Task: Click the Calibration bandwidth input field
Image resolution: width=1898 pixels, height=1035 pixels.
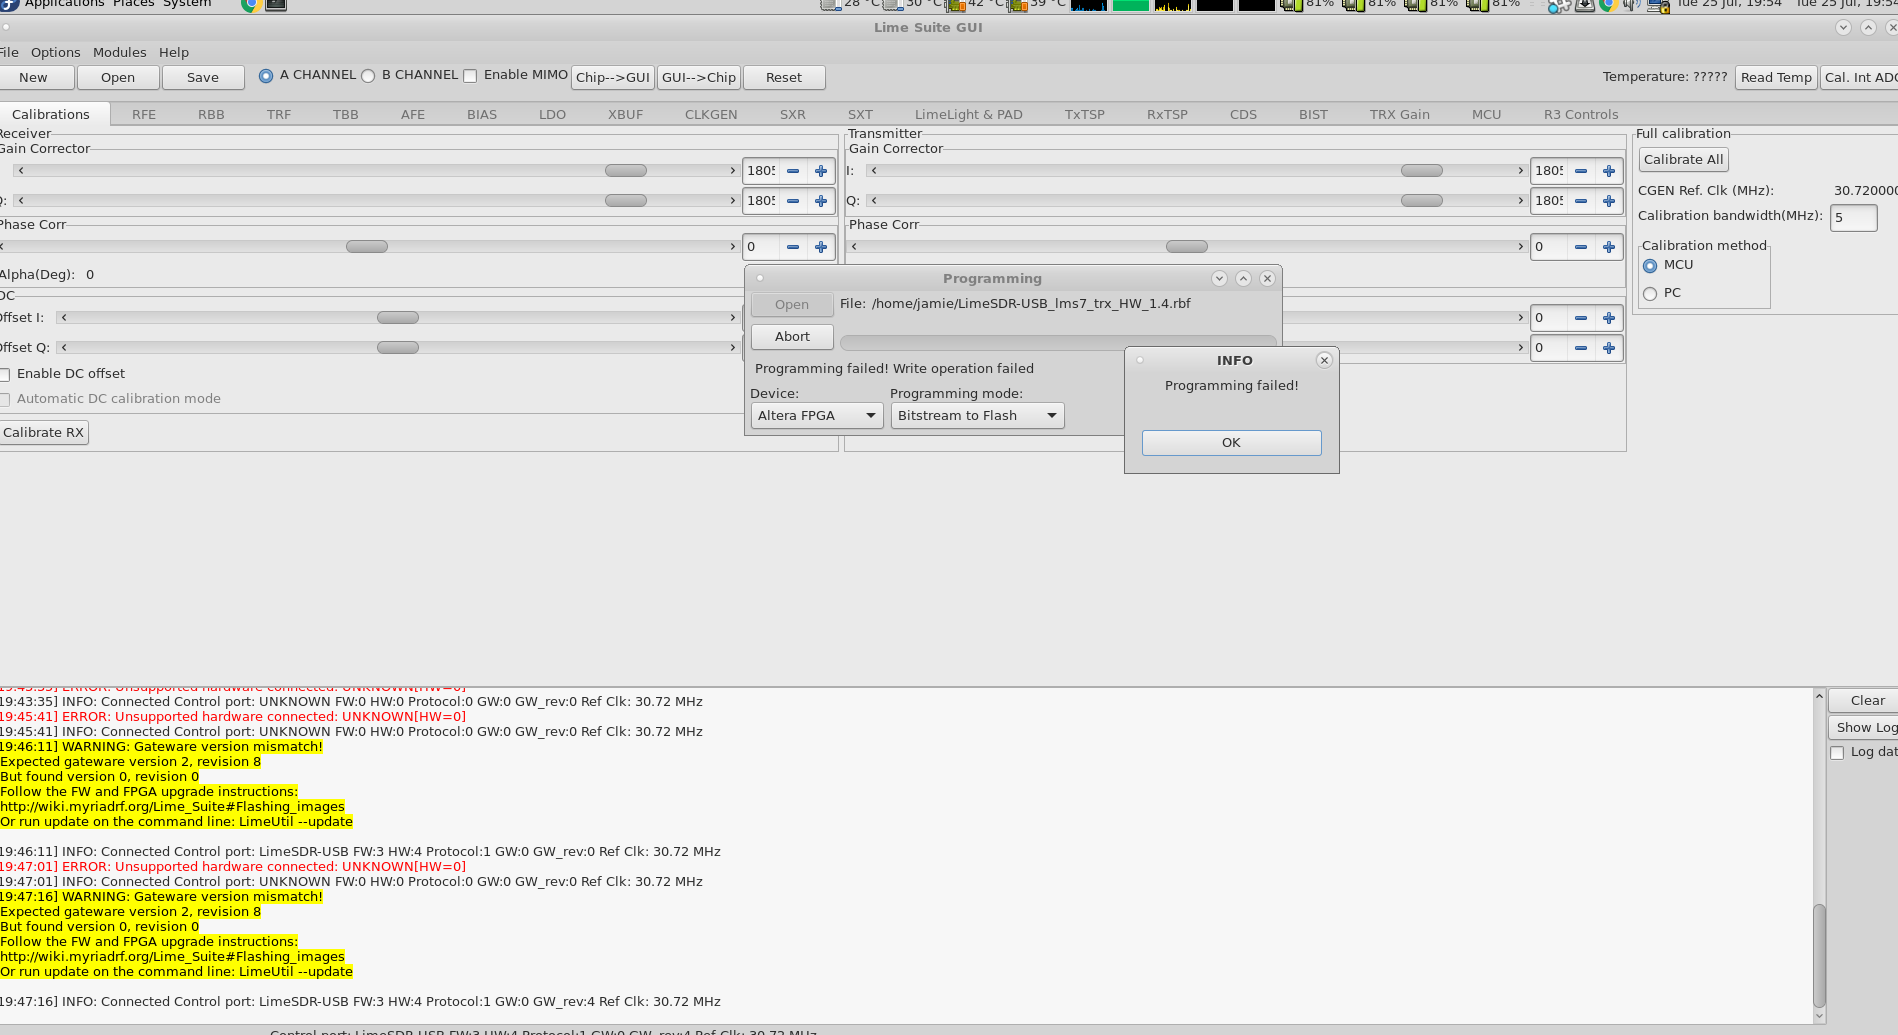Action: coord(1852,218)
